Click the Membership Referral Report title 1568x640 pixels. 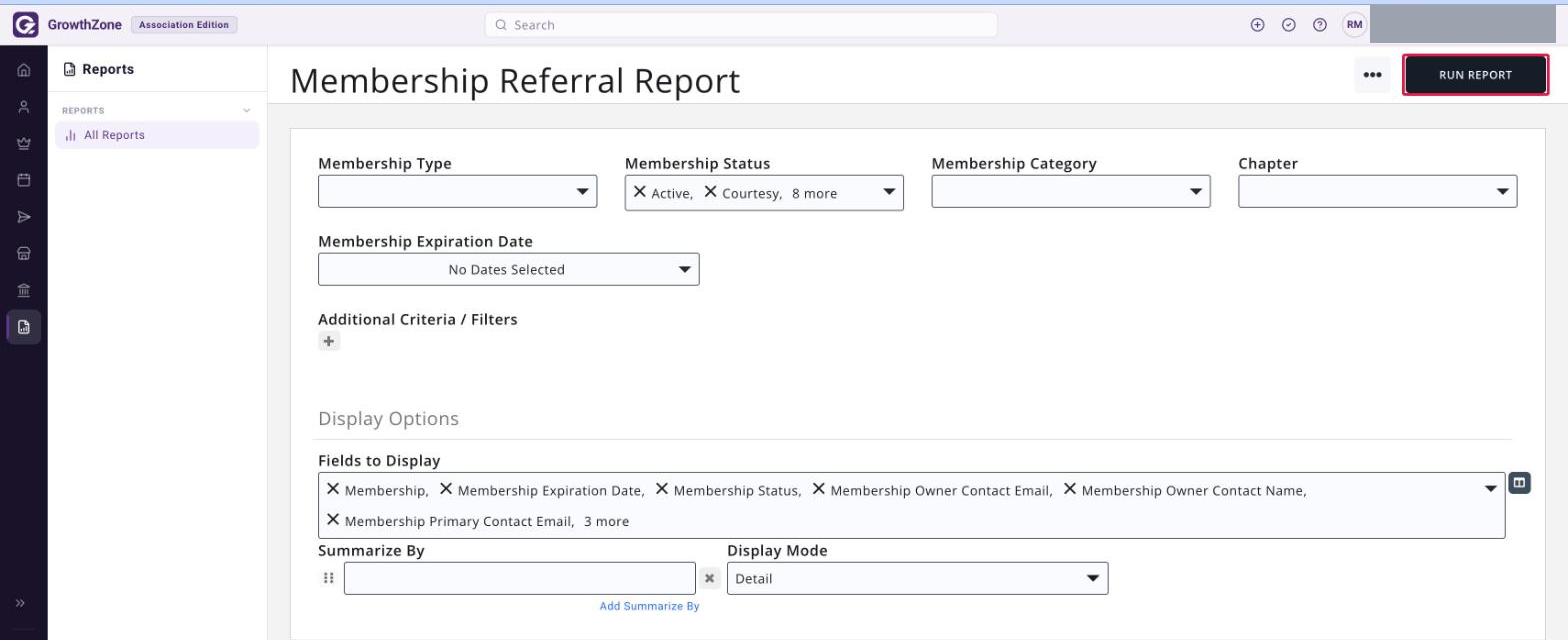(515, 80)
